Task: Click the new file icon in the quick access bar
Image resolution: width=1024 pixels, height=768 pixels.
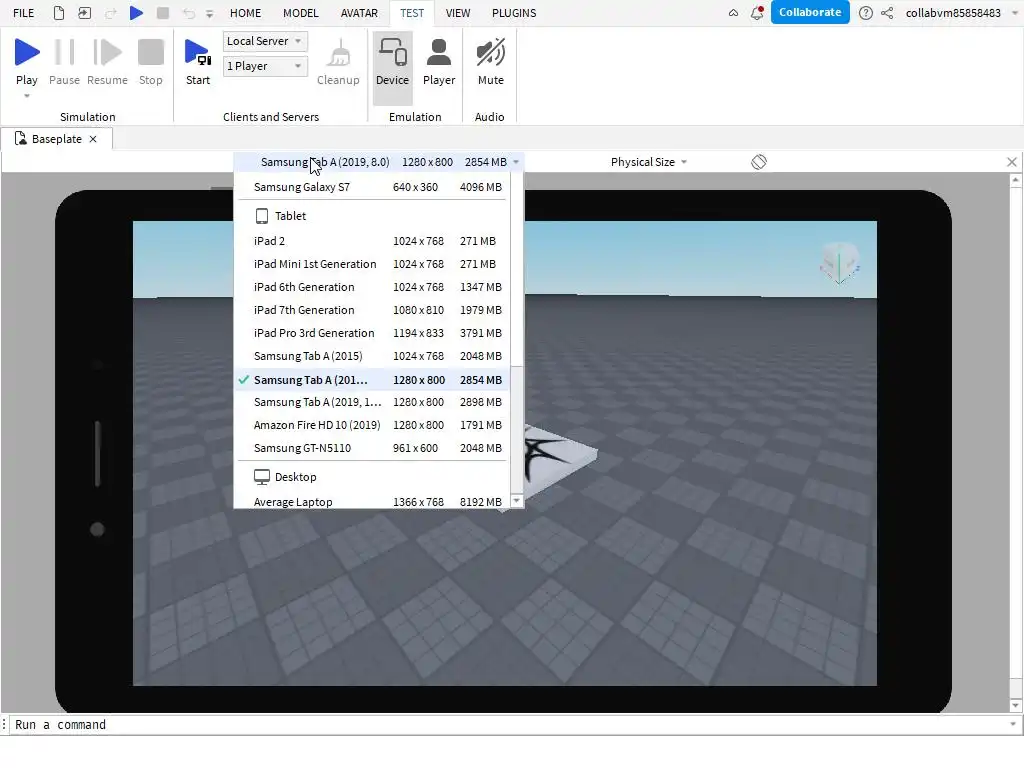Action: coord(59,12)
